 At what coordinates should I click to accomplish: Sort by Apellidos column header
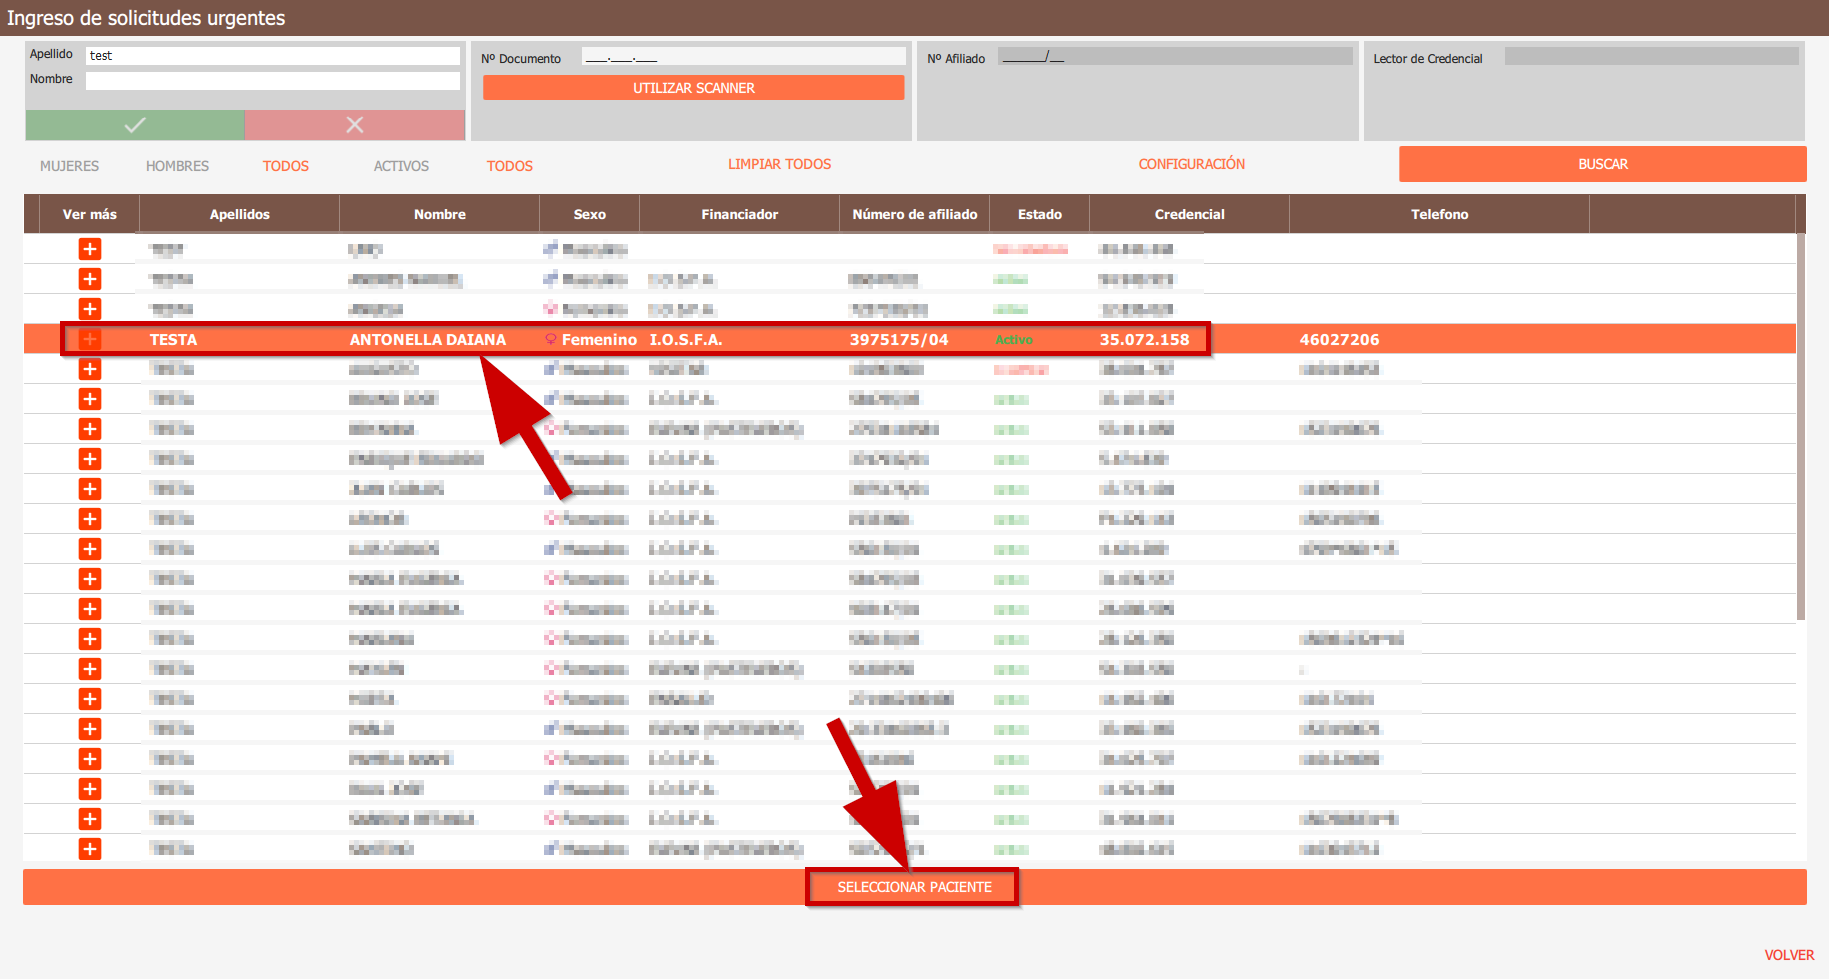(x=239, y=214)
